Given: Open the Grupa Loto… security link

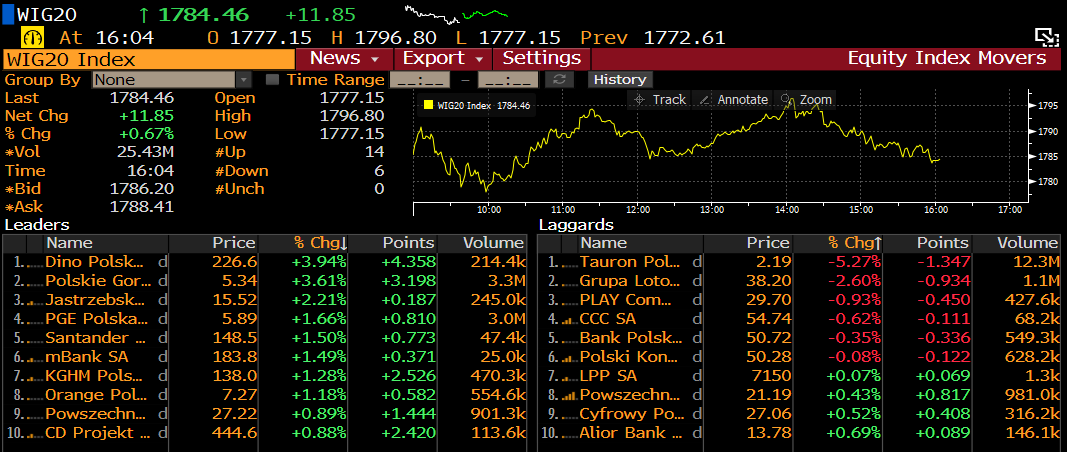Looking at the screenshot, I should point(629,281).
